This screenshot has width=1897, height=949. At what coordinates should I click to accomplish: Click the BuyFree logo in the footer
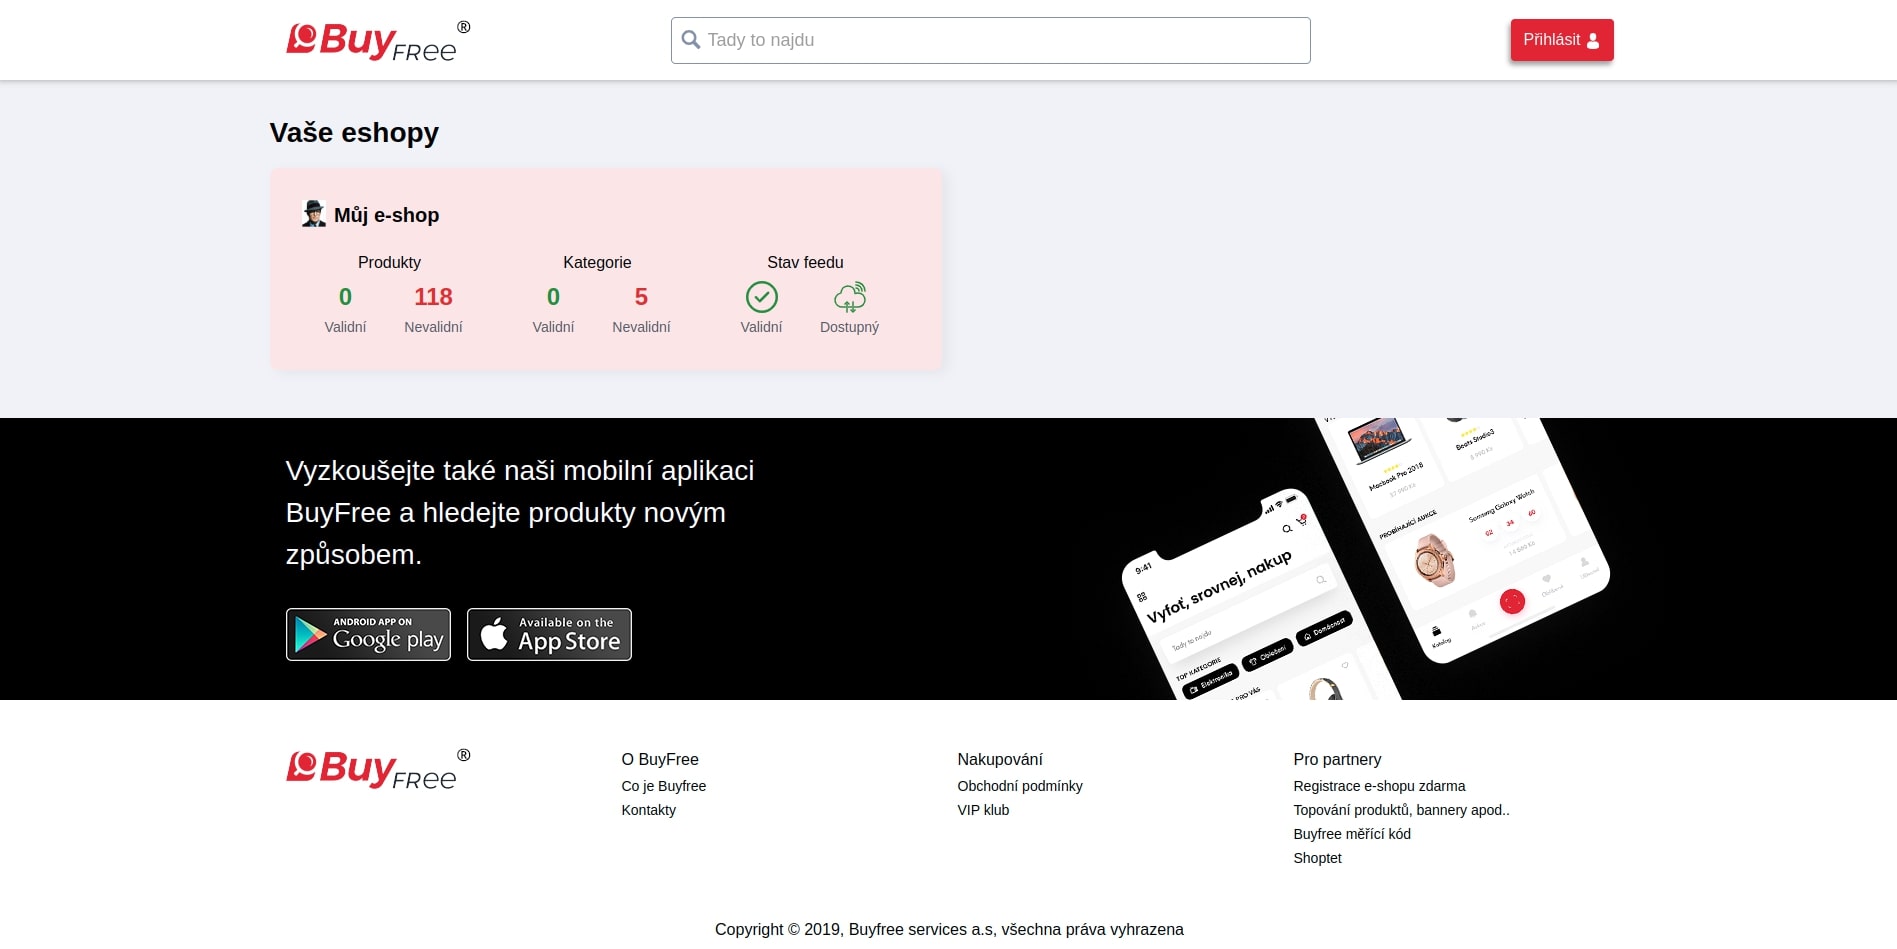click(x=378, y=769)
